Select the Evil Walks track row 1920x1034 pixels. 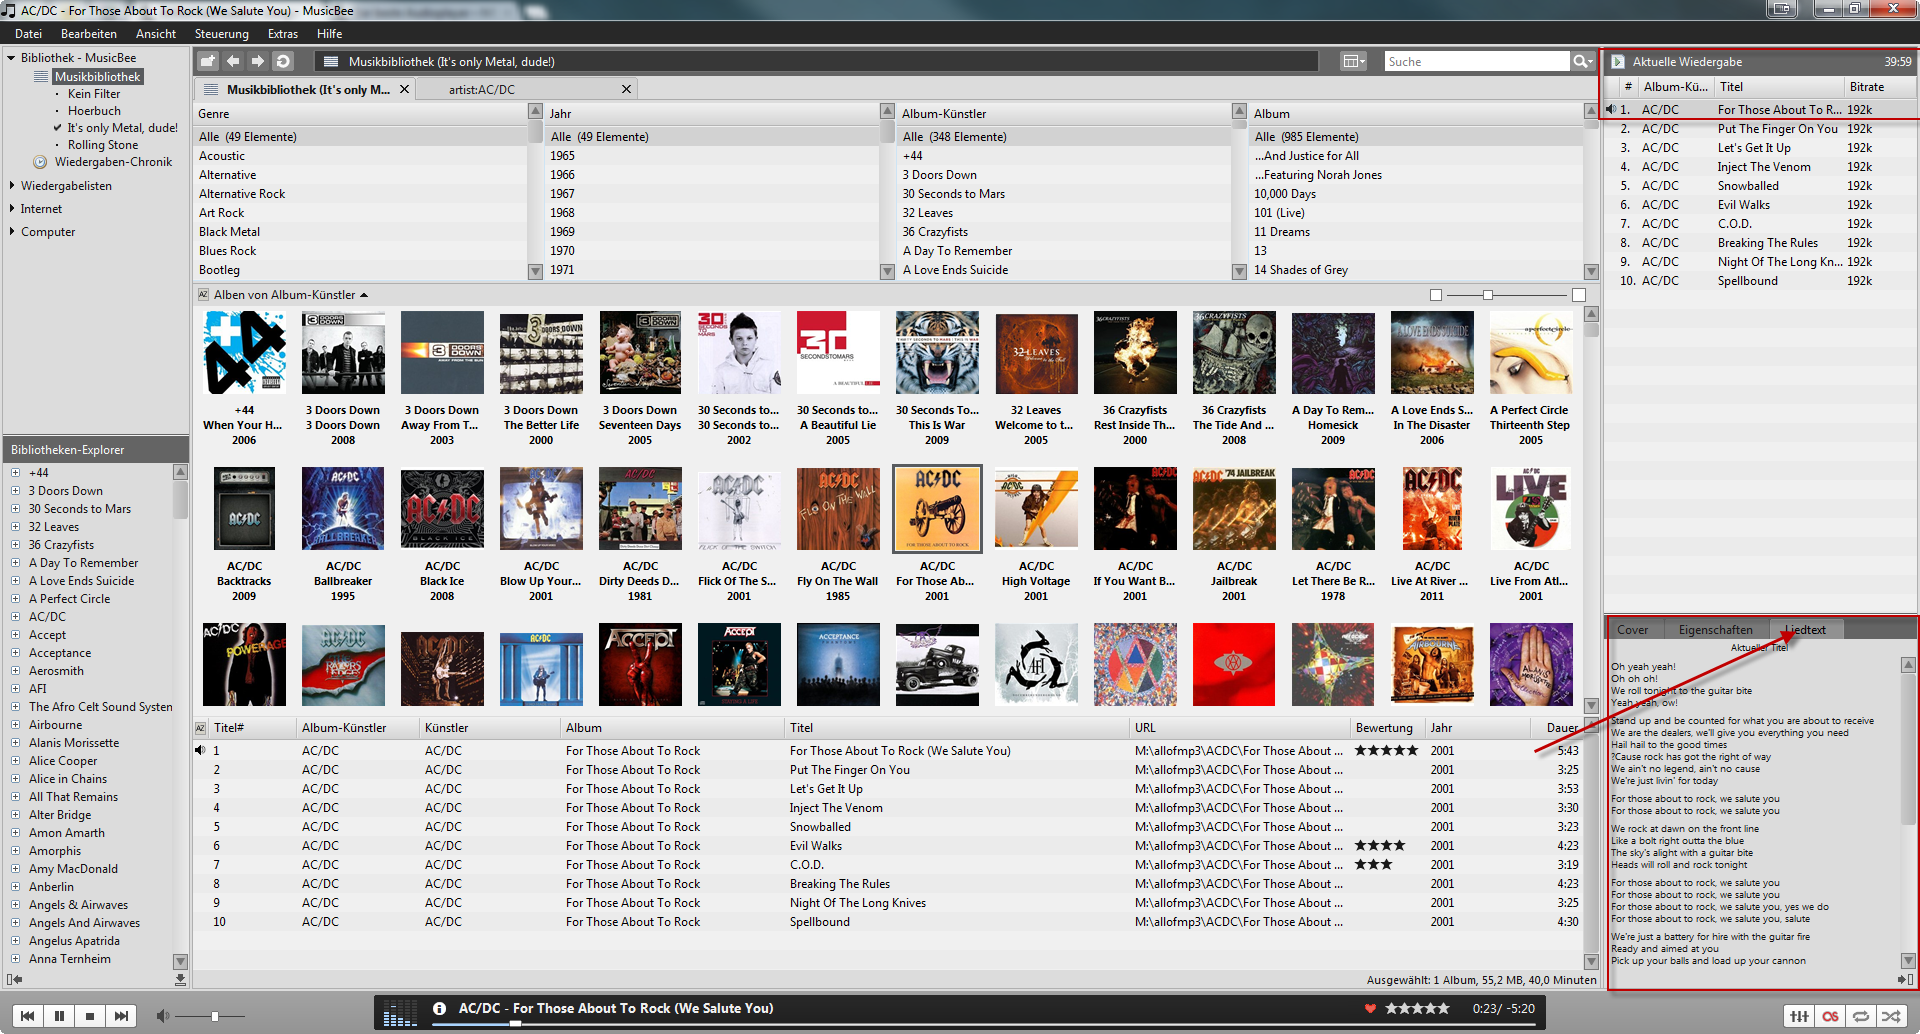coord(889,845)
